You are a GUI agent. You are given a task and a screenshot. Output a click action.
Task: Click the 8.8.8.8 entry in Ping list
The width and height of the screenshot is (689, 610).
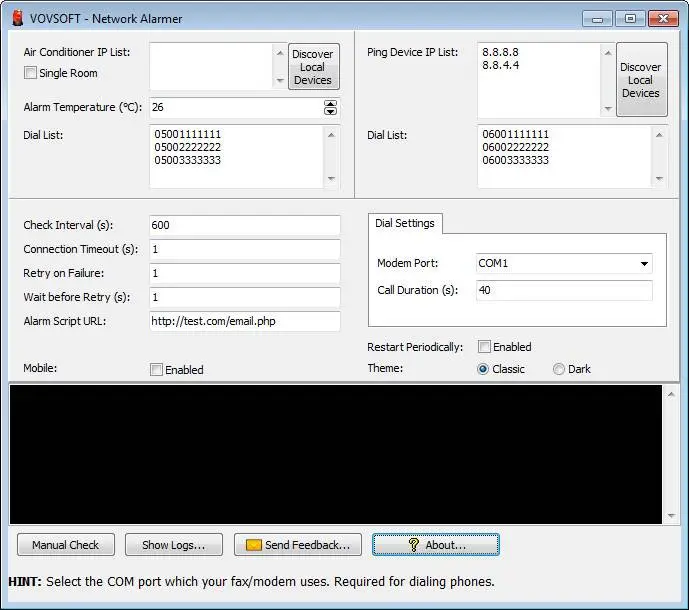500,52
